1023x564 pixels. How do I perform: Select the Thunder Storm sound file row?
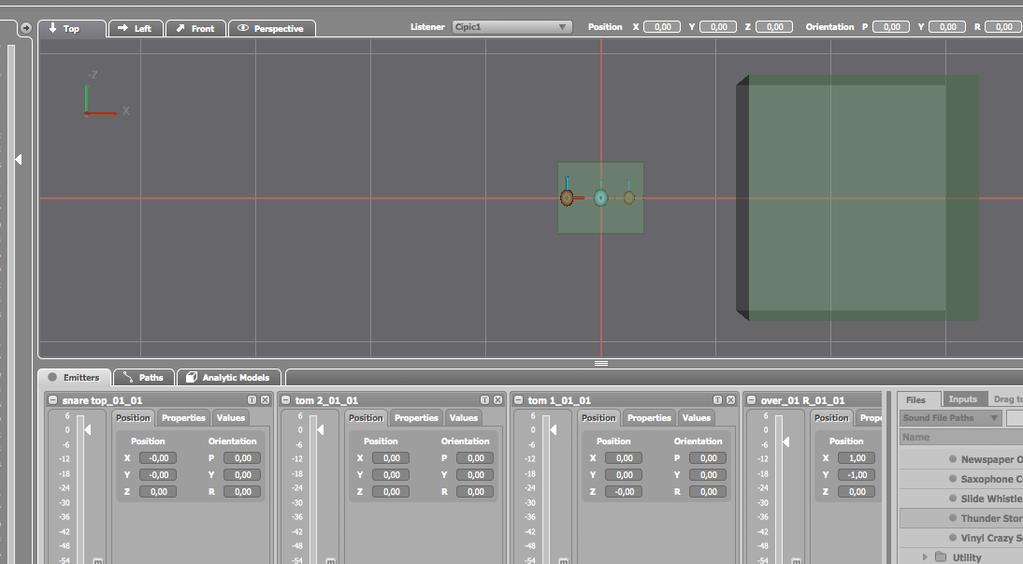click(961, 518)
